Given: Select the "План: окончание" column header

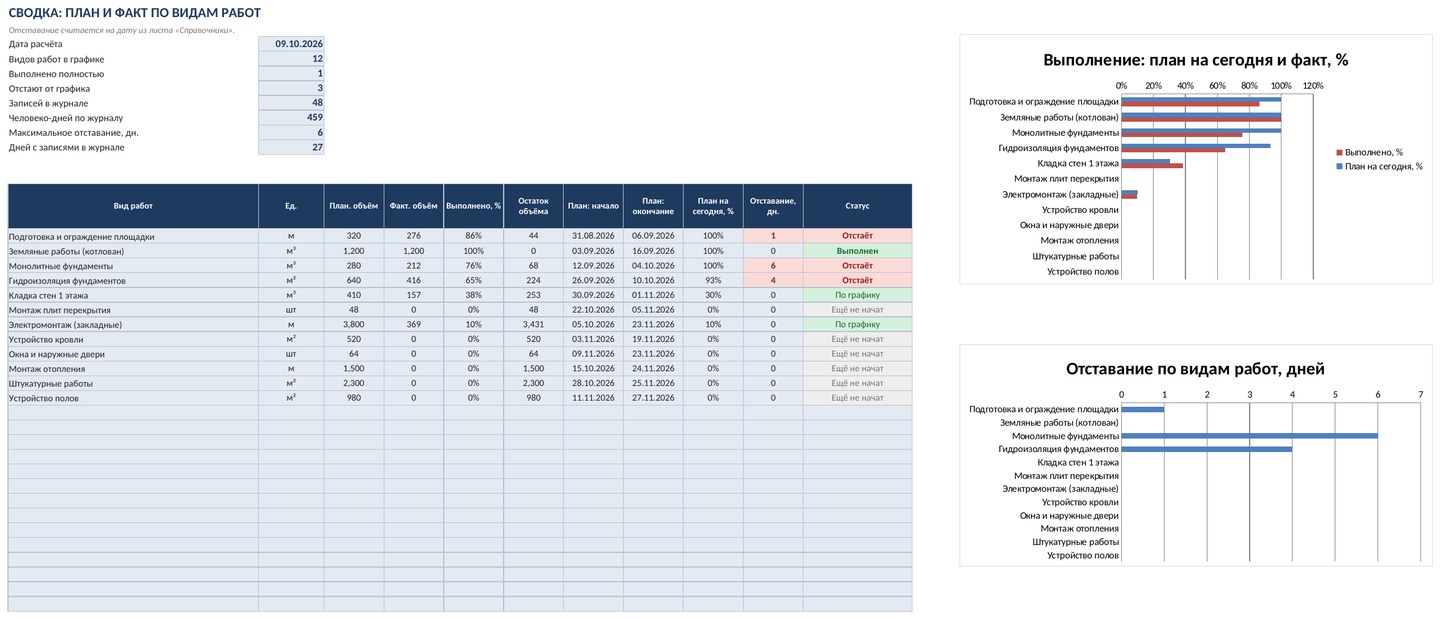Looking at the screenshot, I should (x=653, y=206).
